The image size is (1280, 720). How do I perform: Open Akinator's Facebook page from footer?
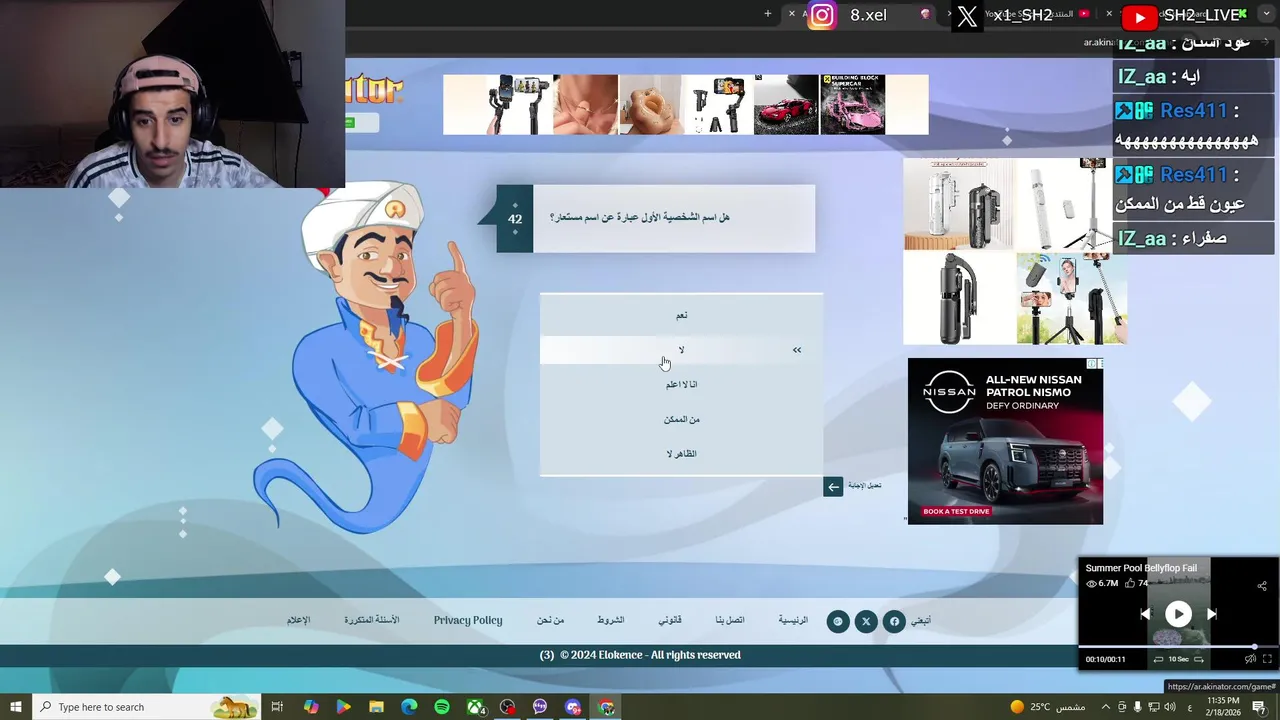click(x=894, y=621)
